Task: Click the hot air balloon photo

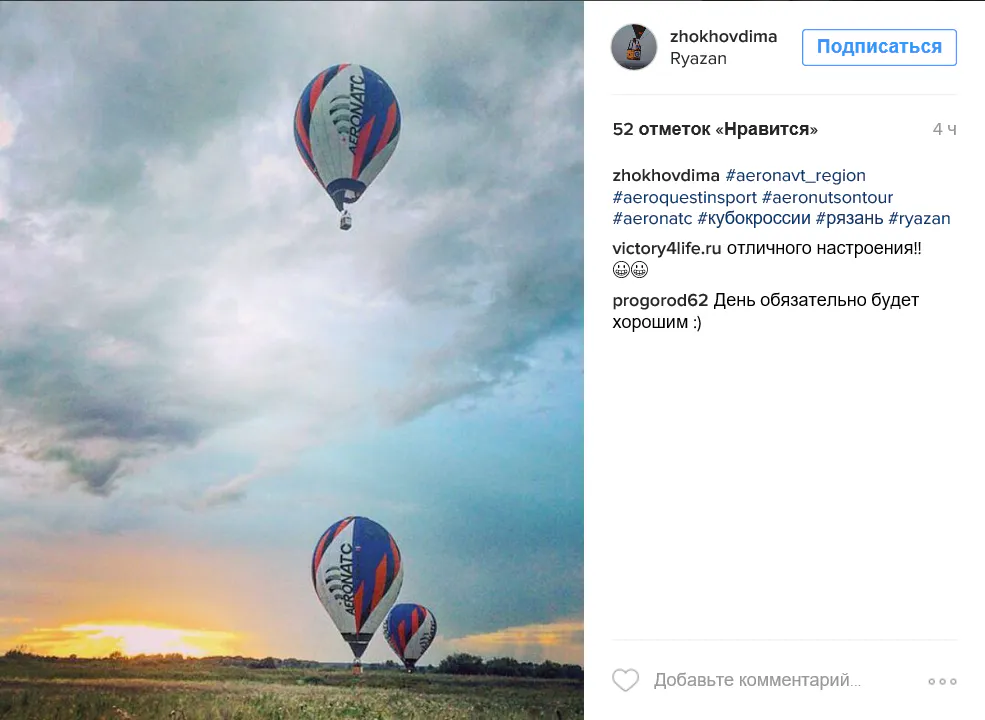Action: click(291, 360)
